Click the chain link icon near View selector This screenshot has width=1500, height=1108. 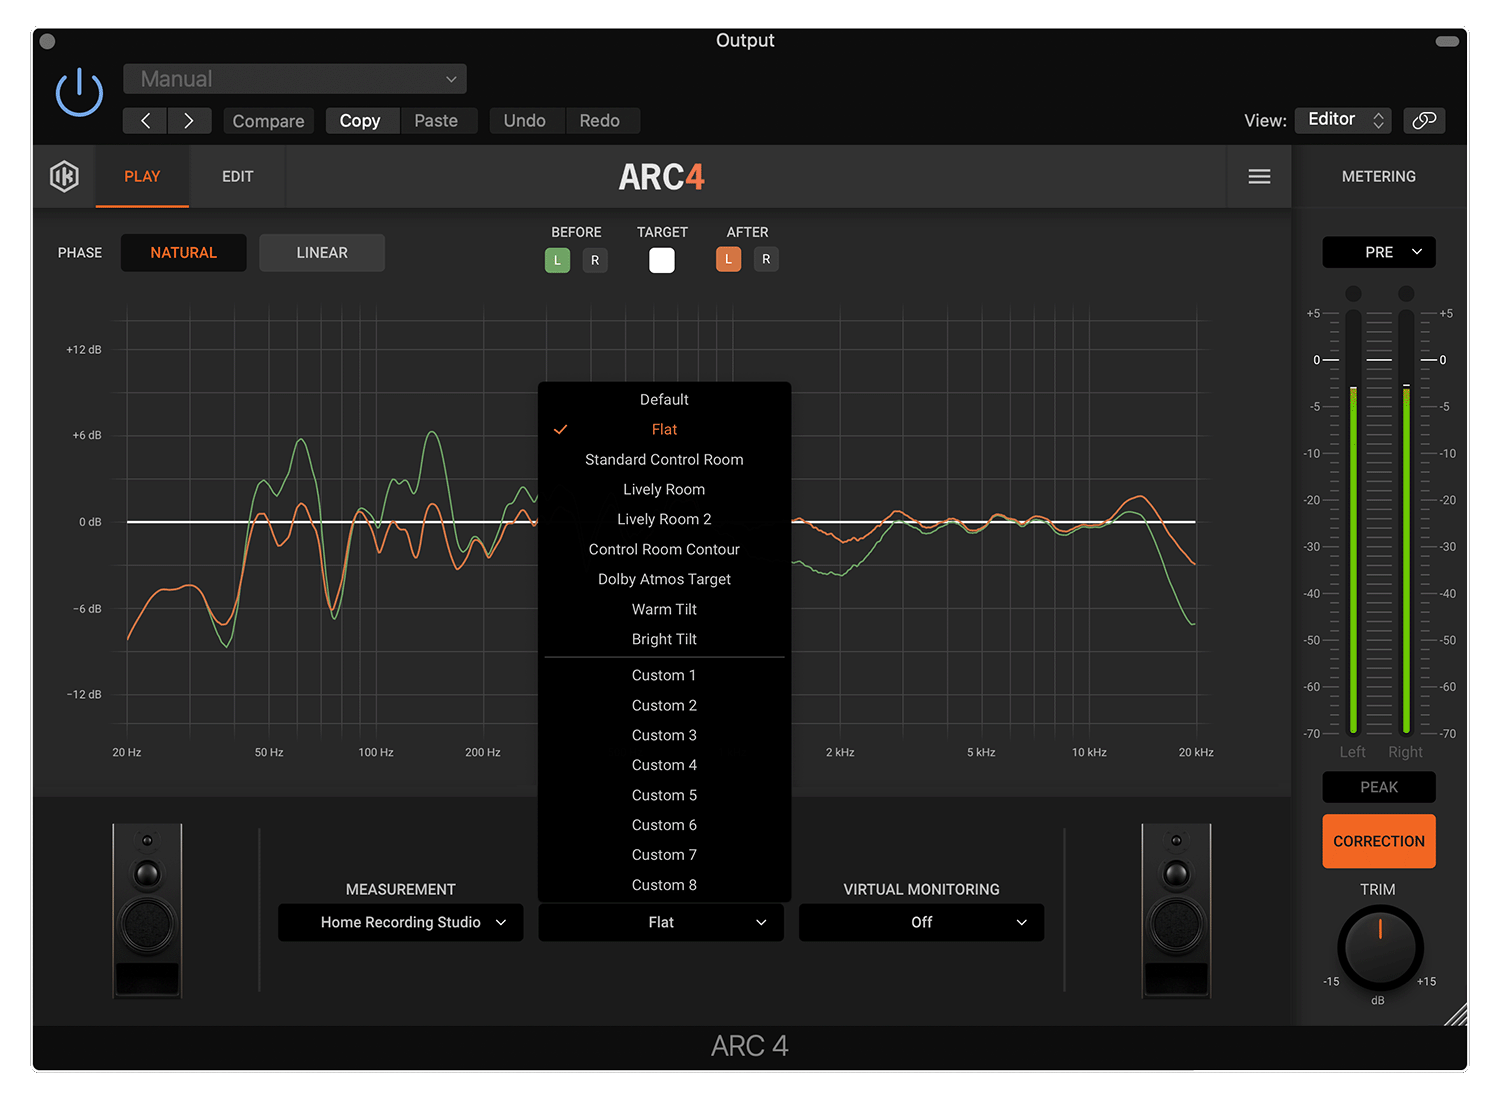click(1424, 120)
